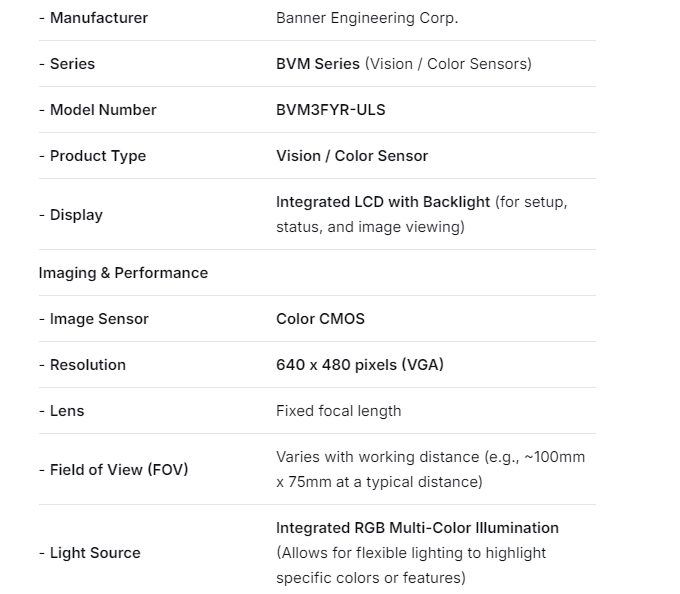Click the Model Number label
The width and height of the screenshot is (680, 594).
[x=103, y=110]
